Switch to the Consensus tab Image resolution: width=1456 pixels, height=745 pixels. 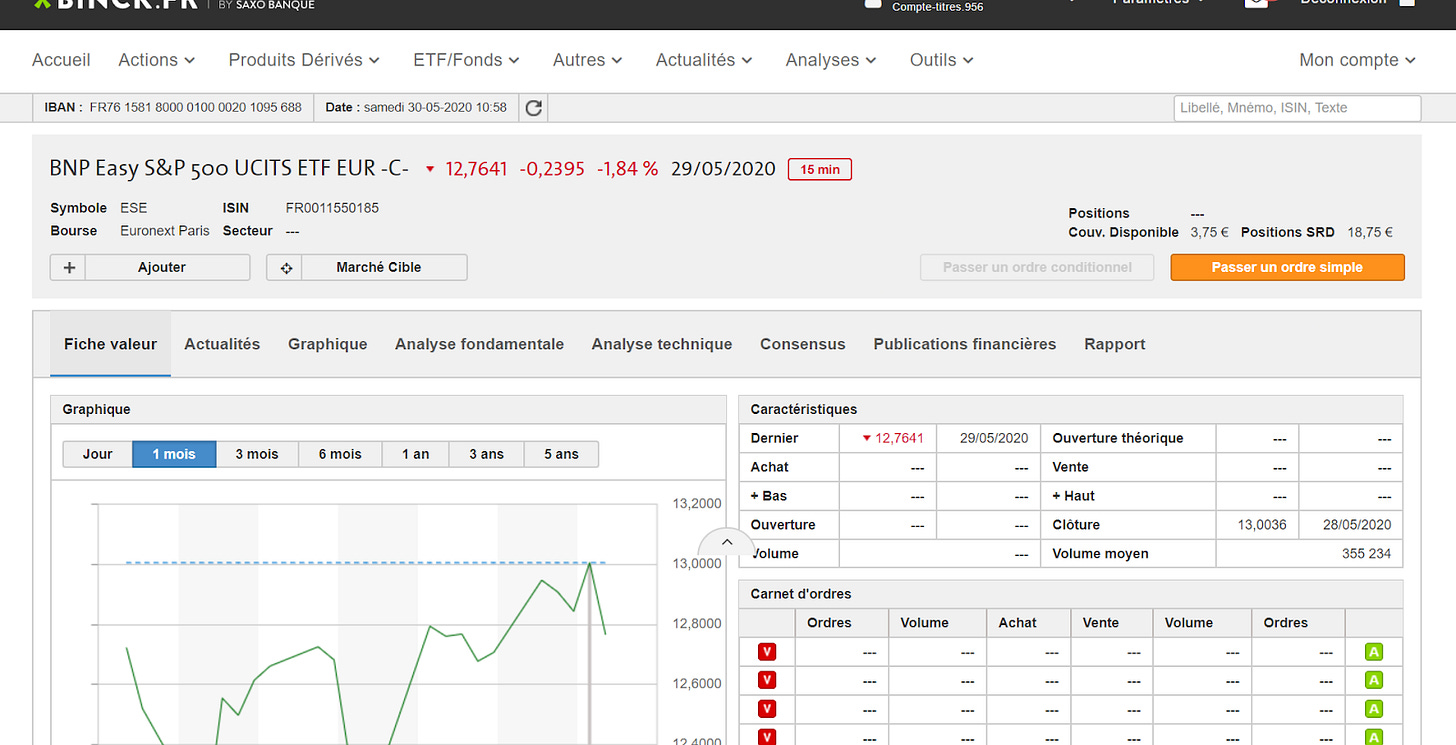point(803,344)
